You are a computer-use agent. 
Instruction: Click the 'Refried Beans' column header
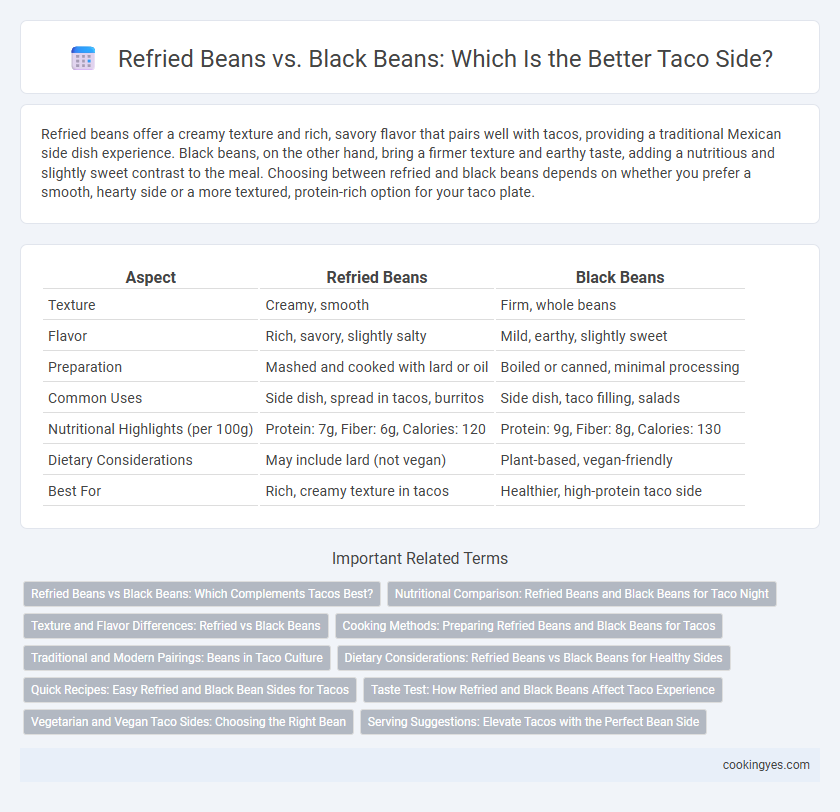[377, 277]
